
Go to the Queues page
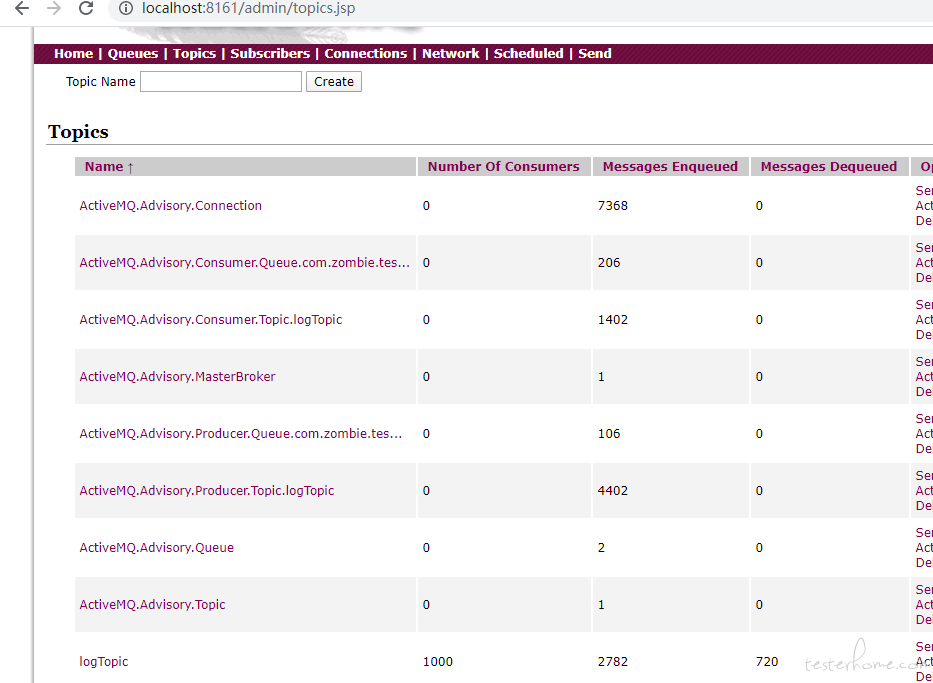tap(133, 54)
